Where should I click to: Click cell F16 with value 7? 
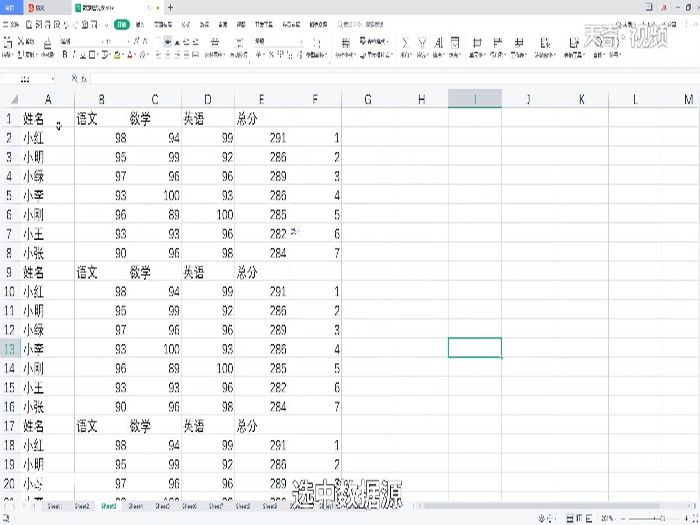click(x=315, y=406)
